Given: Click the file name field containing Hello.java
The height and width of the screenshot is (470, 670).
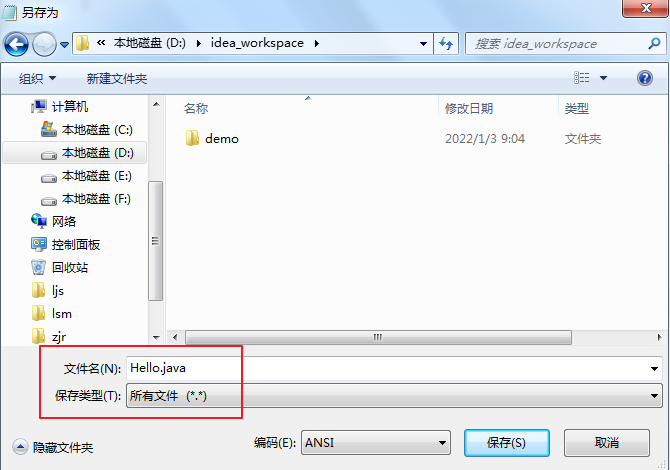Looking at the screenshot, I should coord(394,368).
